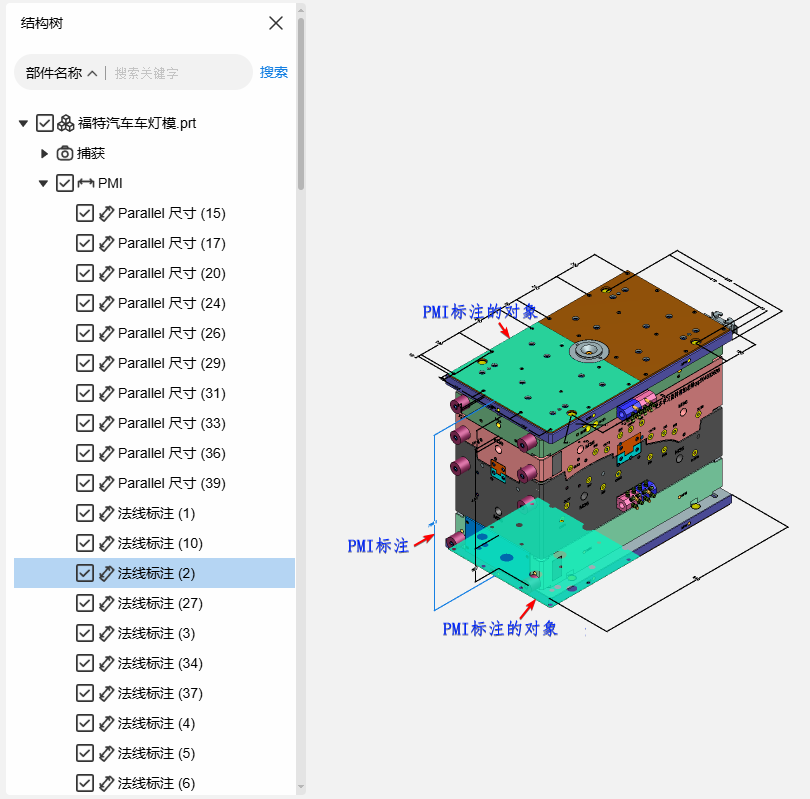Expand the 捕获 tree node

click(x=44, y=153)
